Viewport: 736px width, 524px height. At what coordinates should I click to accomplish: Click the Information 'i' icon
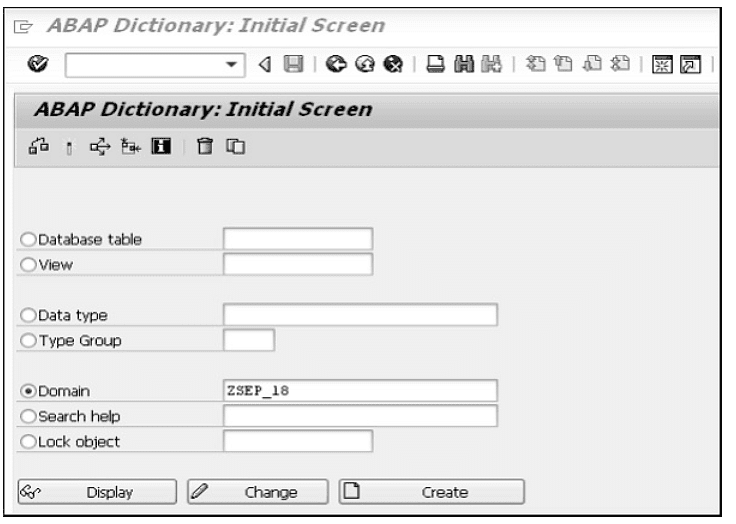coord(161,146)
